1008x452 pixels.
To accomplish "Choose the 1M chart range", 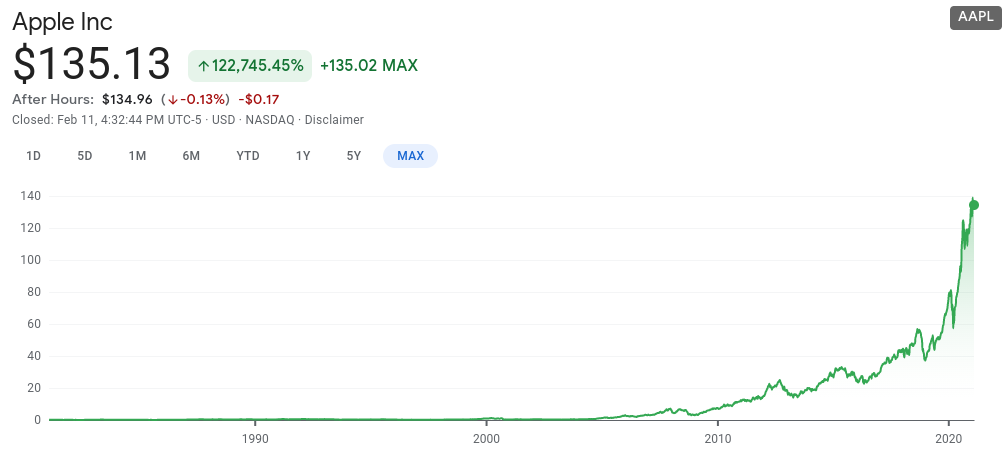I will point(138,156).
